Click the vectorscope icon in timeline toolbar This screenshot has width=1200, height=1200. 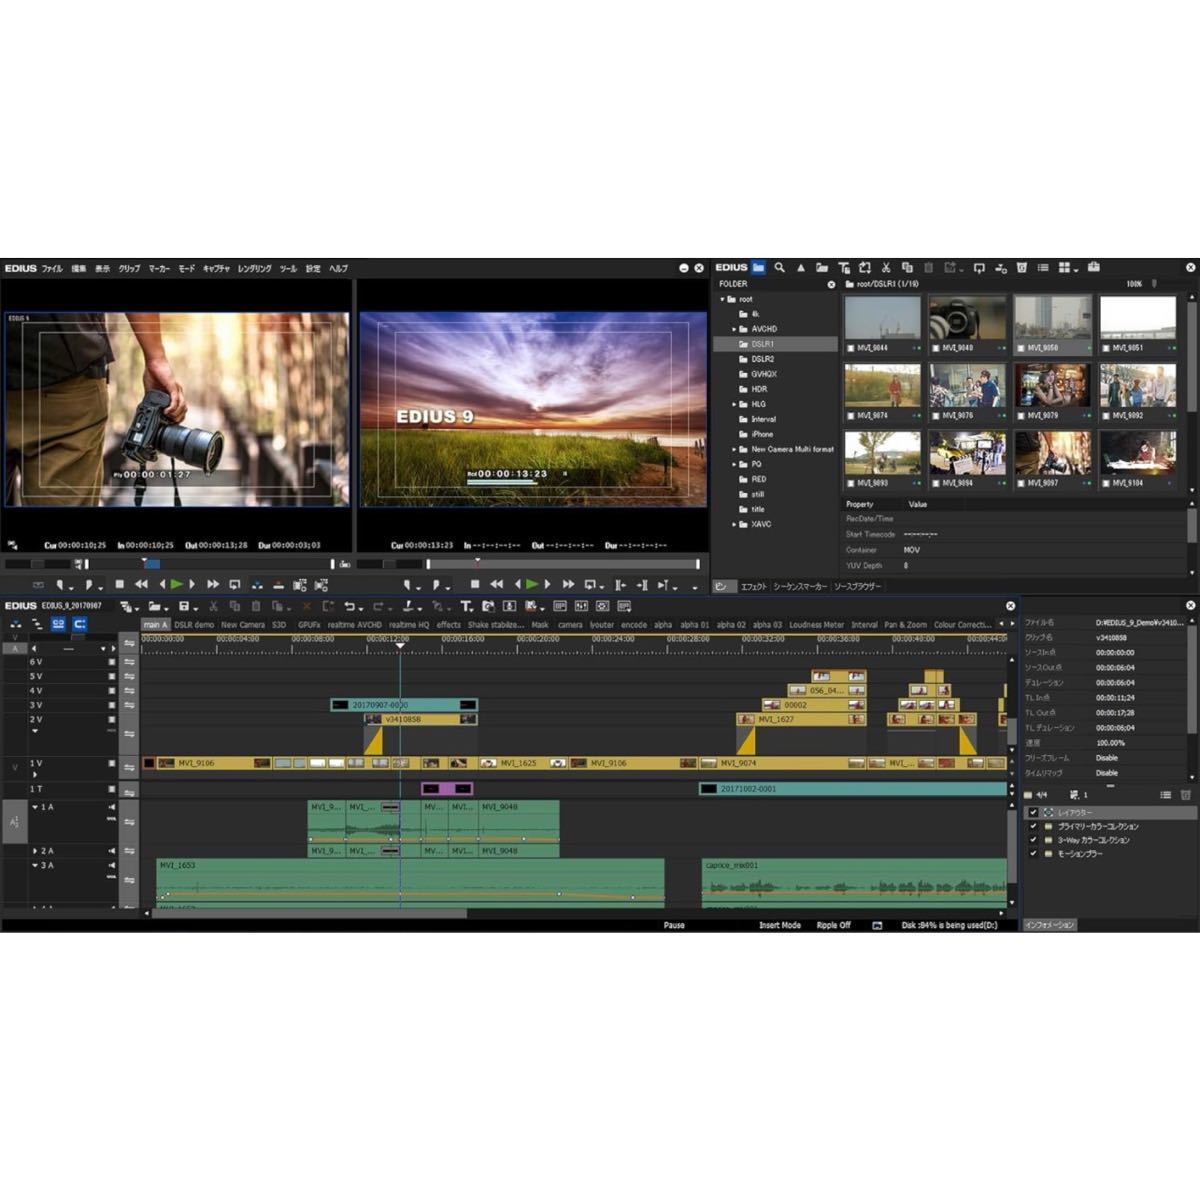[x=602, y=606]
